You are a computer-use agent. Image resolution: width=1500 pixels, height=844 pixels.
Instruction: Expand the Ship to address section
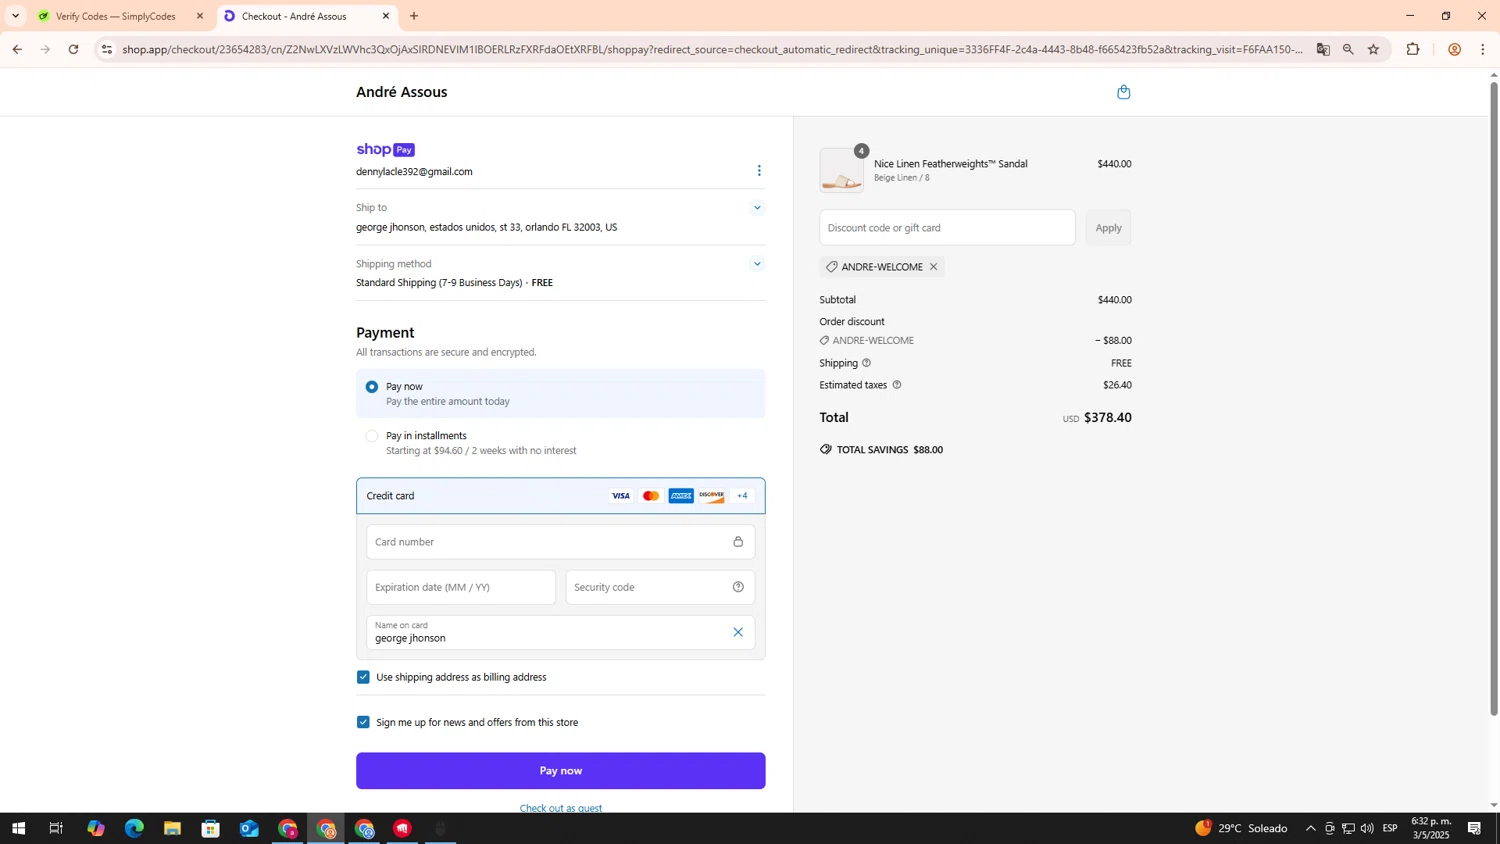(757, 208)
